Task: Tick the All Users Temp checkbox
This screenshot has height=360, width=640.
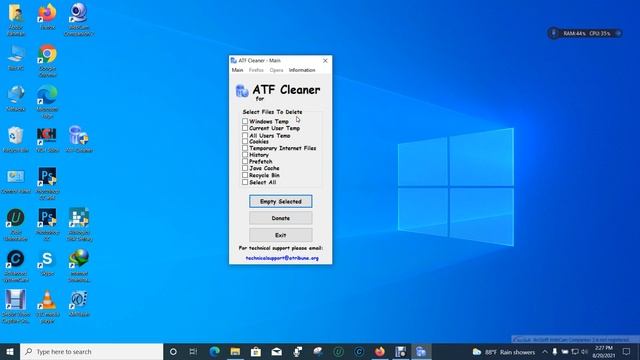Action: 245,135
